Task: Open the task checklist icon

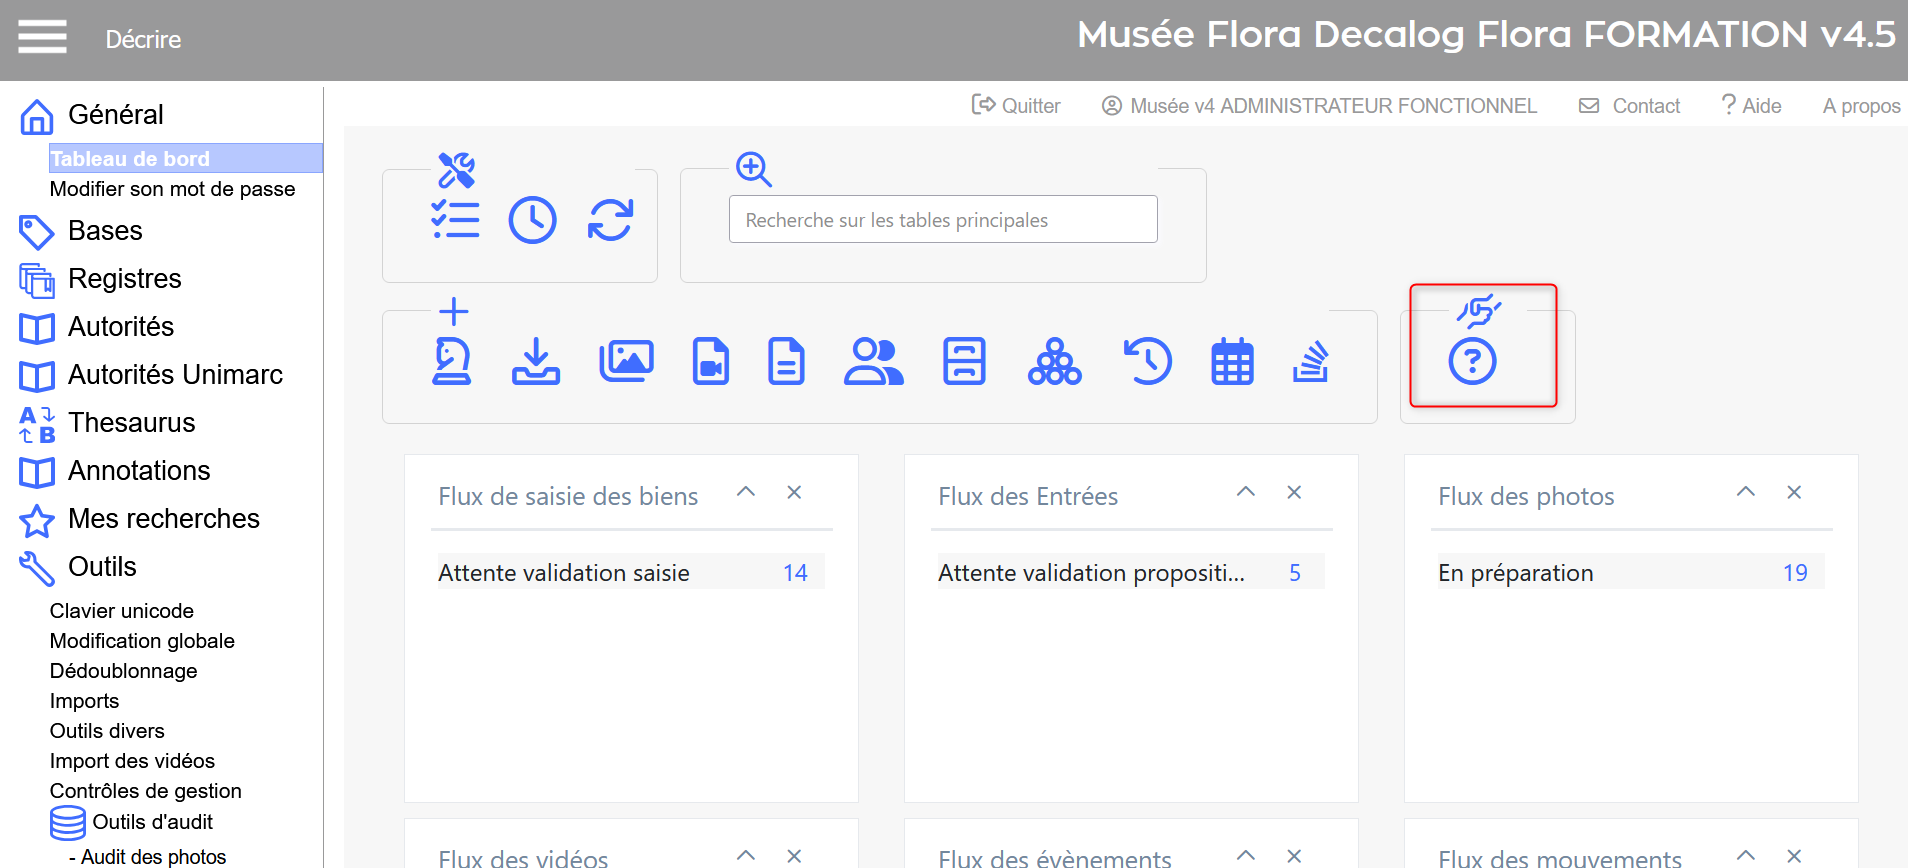Action: pos(455,220)
